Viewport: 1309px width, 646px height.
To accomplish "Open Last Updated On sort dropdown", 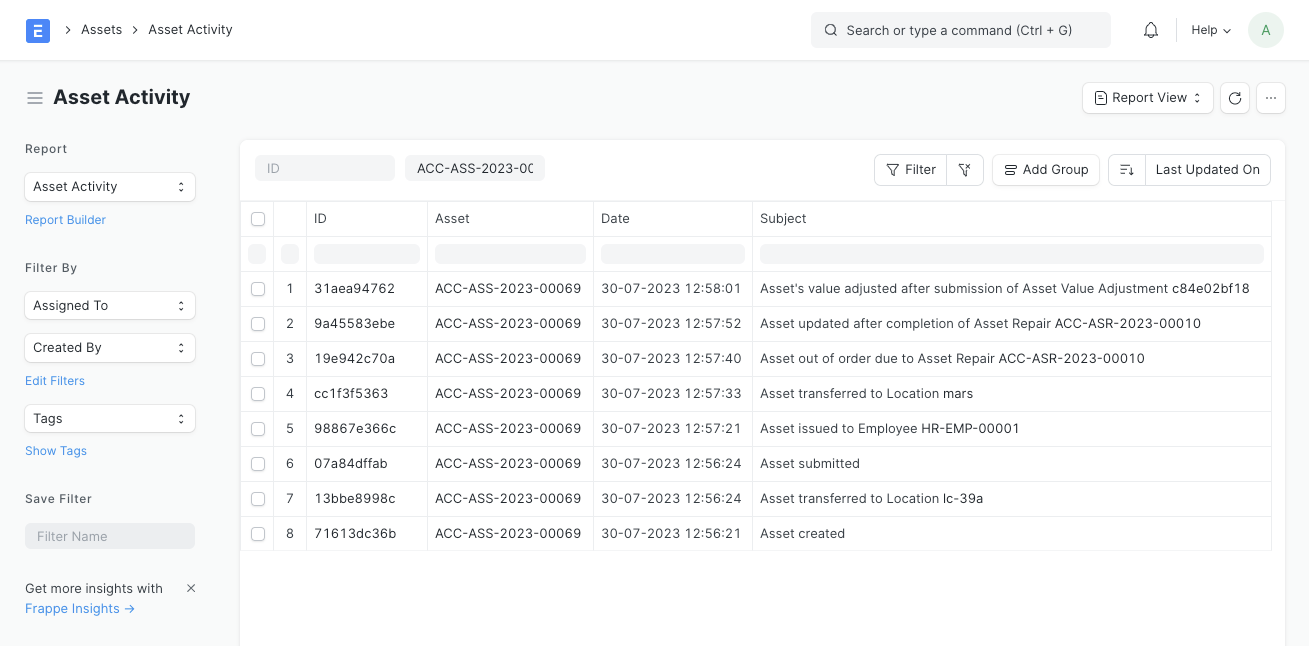I will (x=1208, y=170).
